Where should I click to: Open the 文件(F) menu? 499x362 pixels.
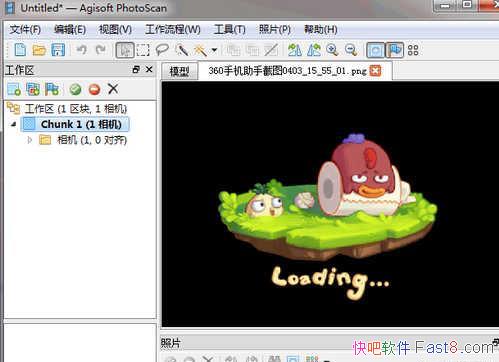25,29
